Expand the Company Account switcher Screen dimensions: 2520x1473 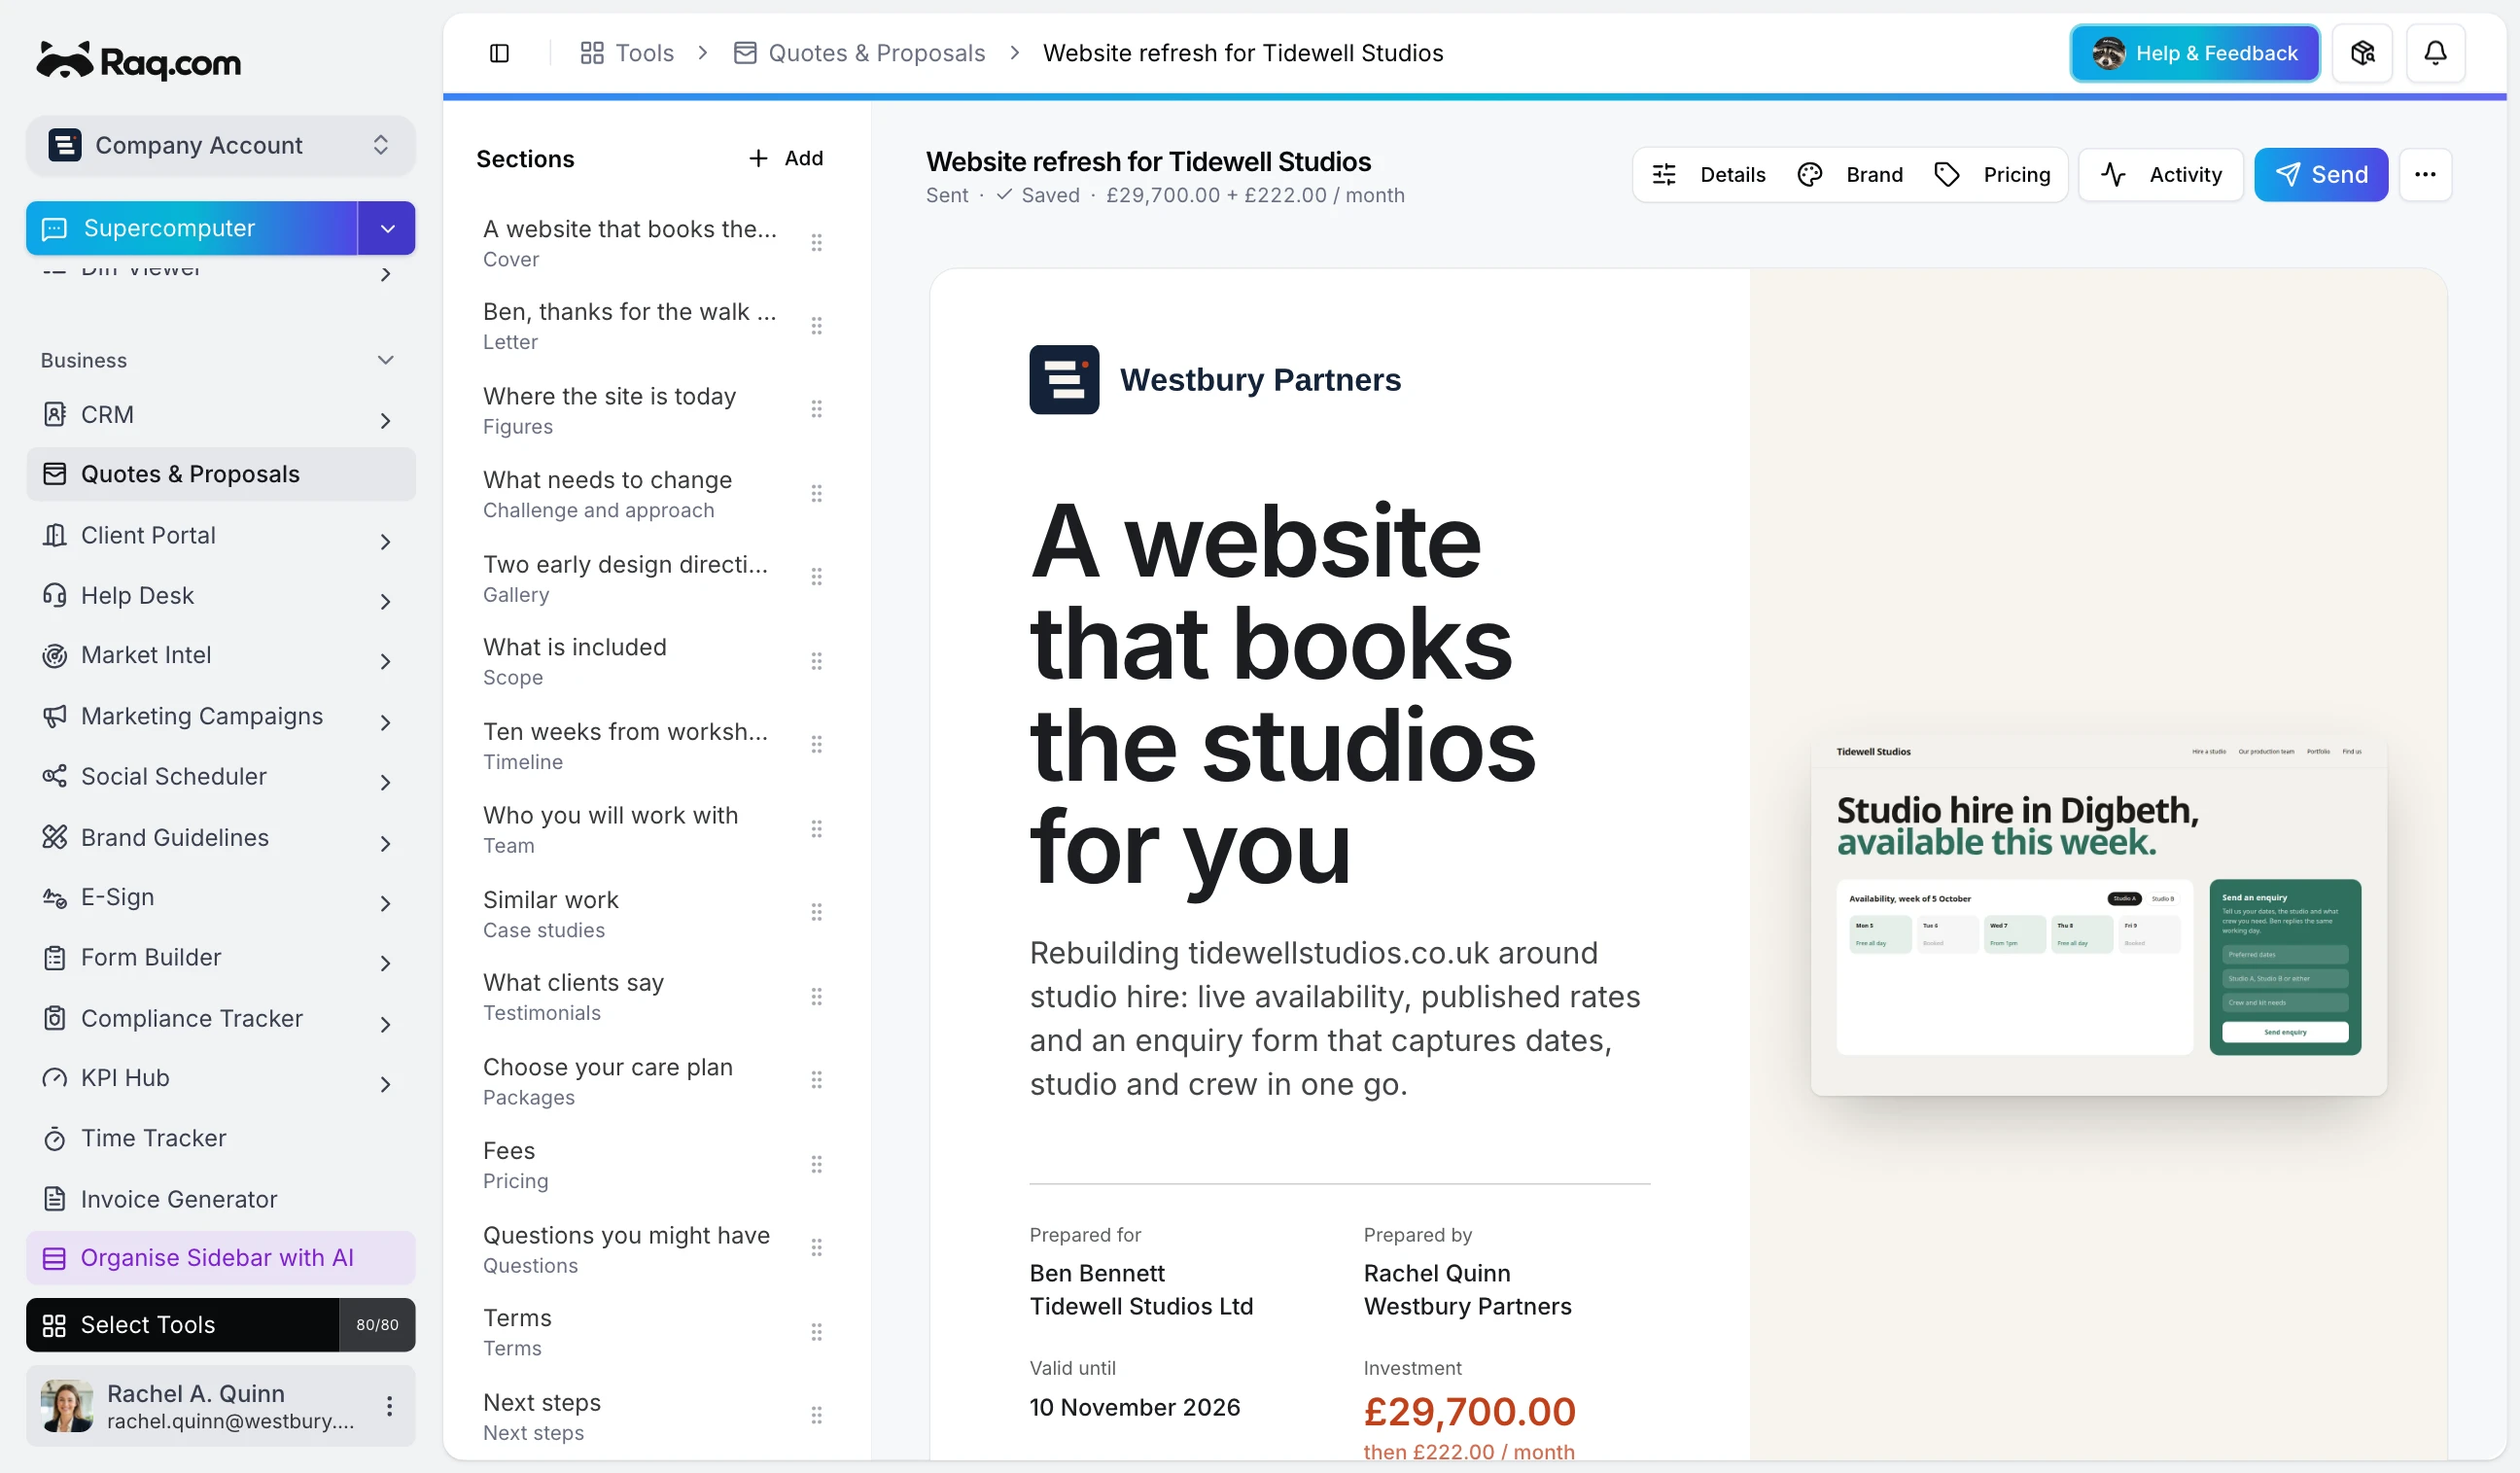click(x=220, y=145)
